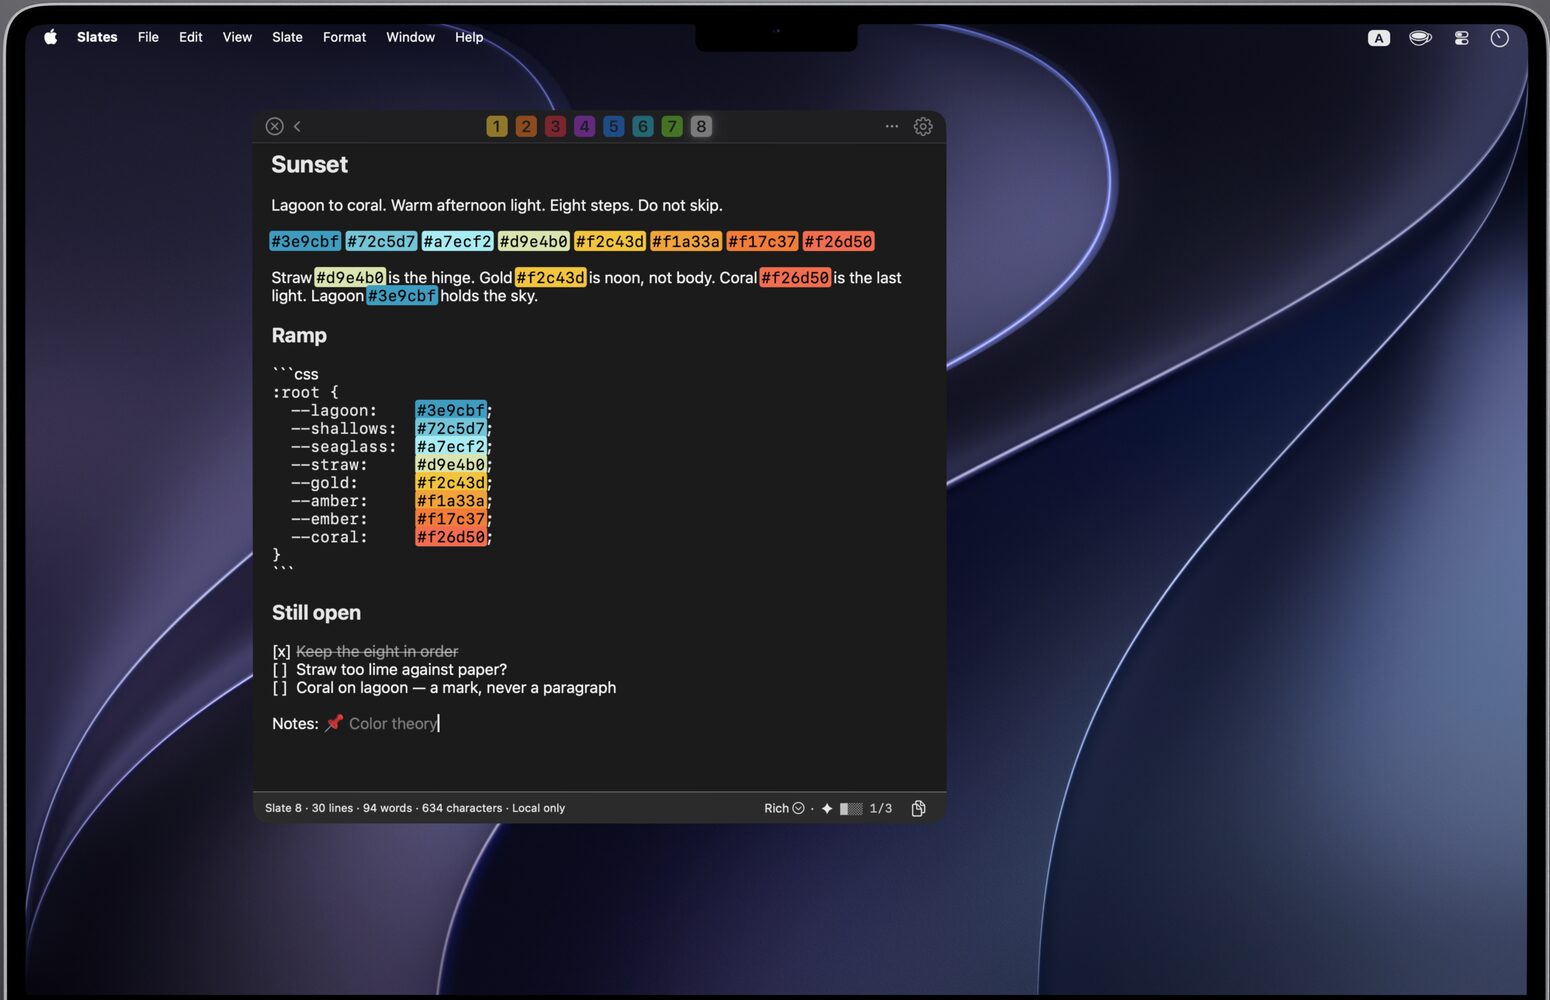Click the '--ember:' variable name
Image resolution: width=1550 pixels, height=1000 pixels.
pos(329,519)
